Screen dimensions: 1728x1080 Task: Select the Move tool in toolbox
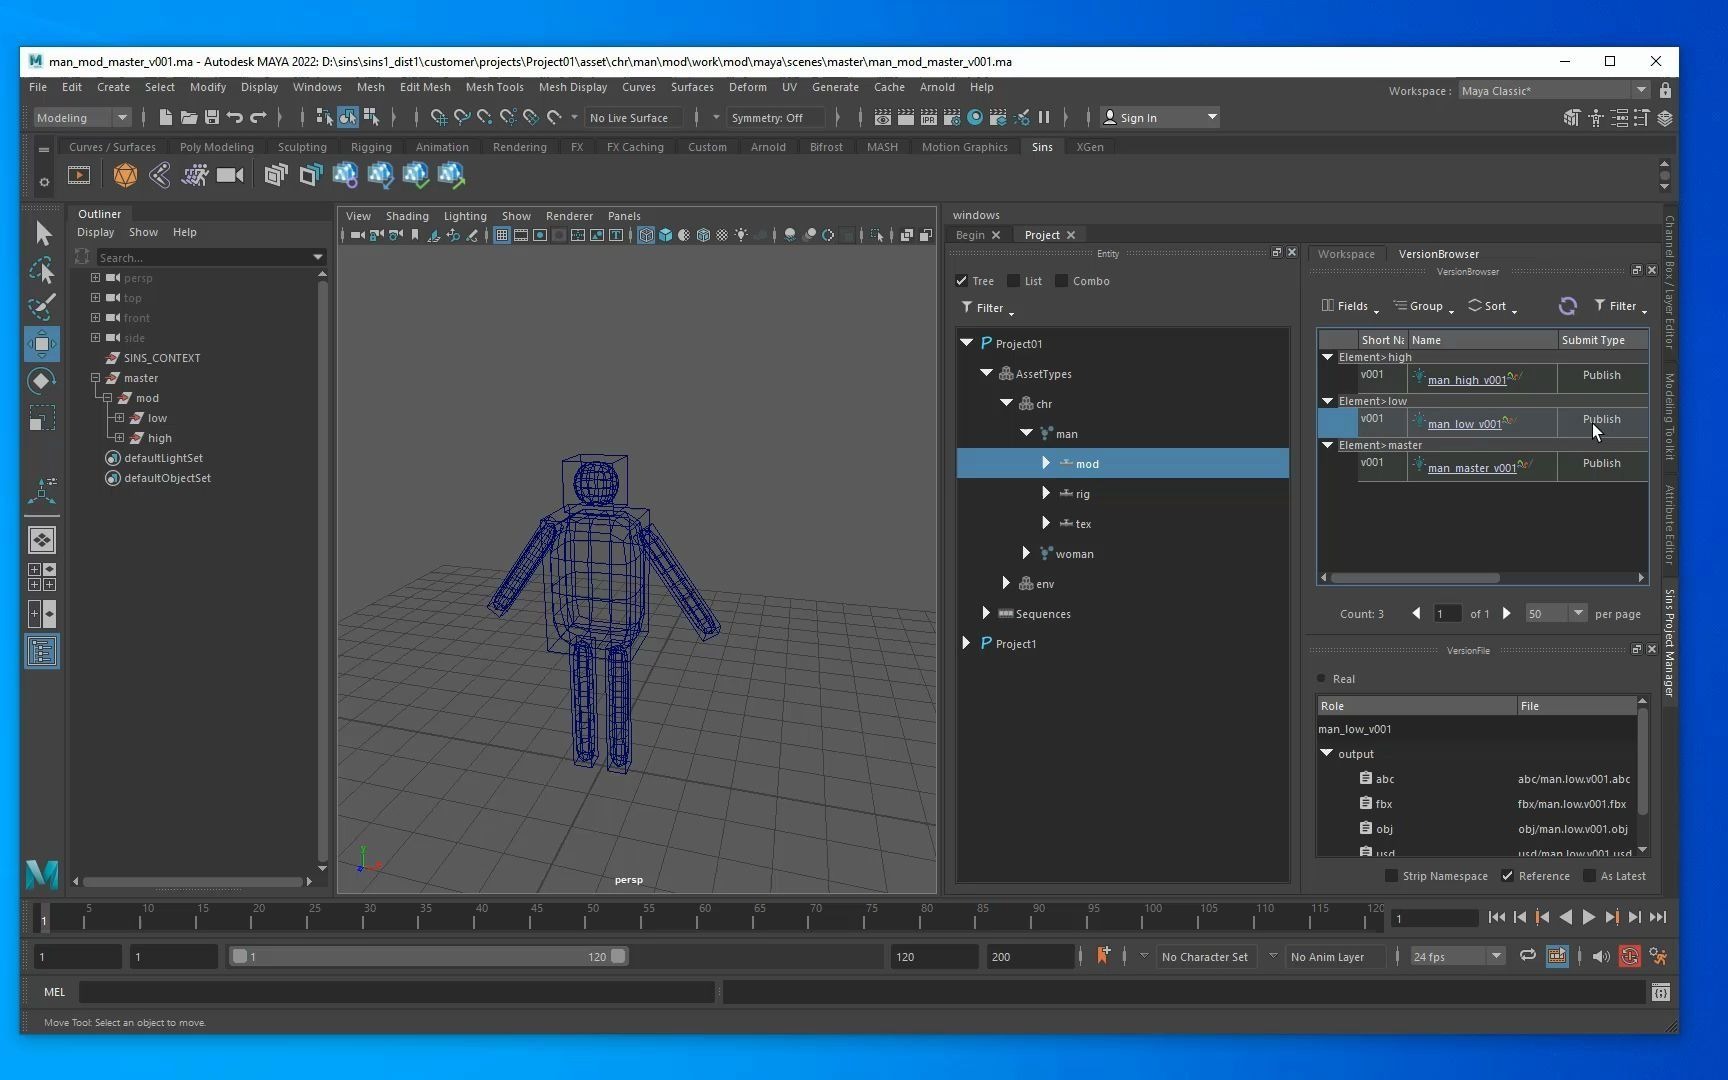tap(42, 344)
